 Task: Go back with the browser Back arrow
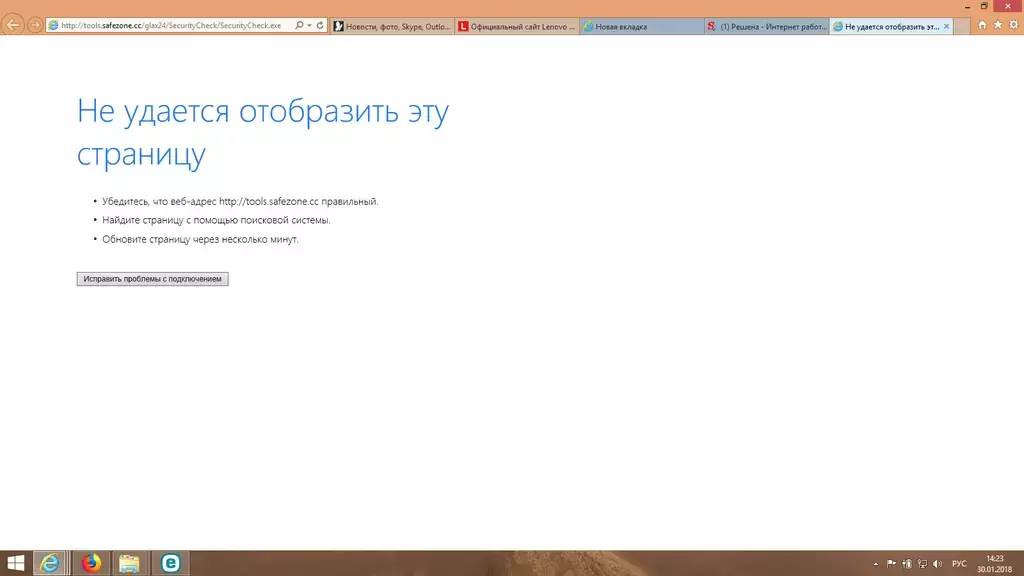[12, 25]
